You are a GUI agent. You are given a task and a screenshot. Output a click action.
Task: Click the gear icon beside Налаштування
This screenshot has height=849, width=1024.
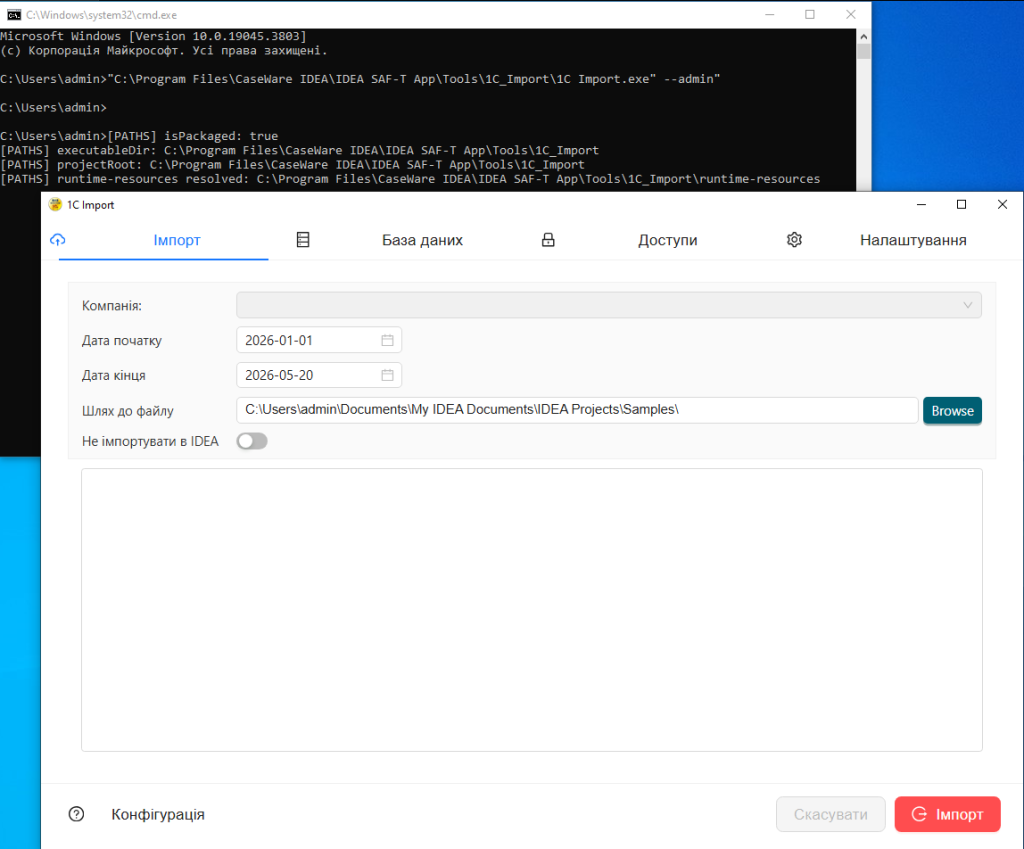pyautogui.click(x=794, y=240)
